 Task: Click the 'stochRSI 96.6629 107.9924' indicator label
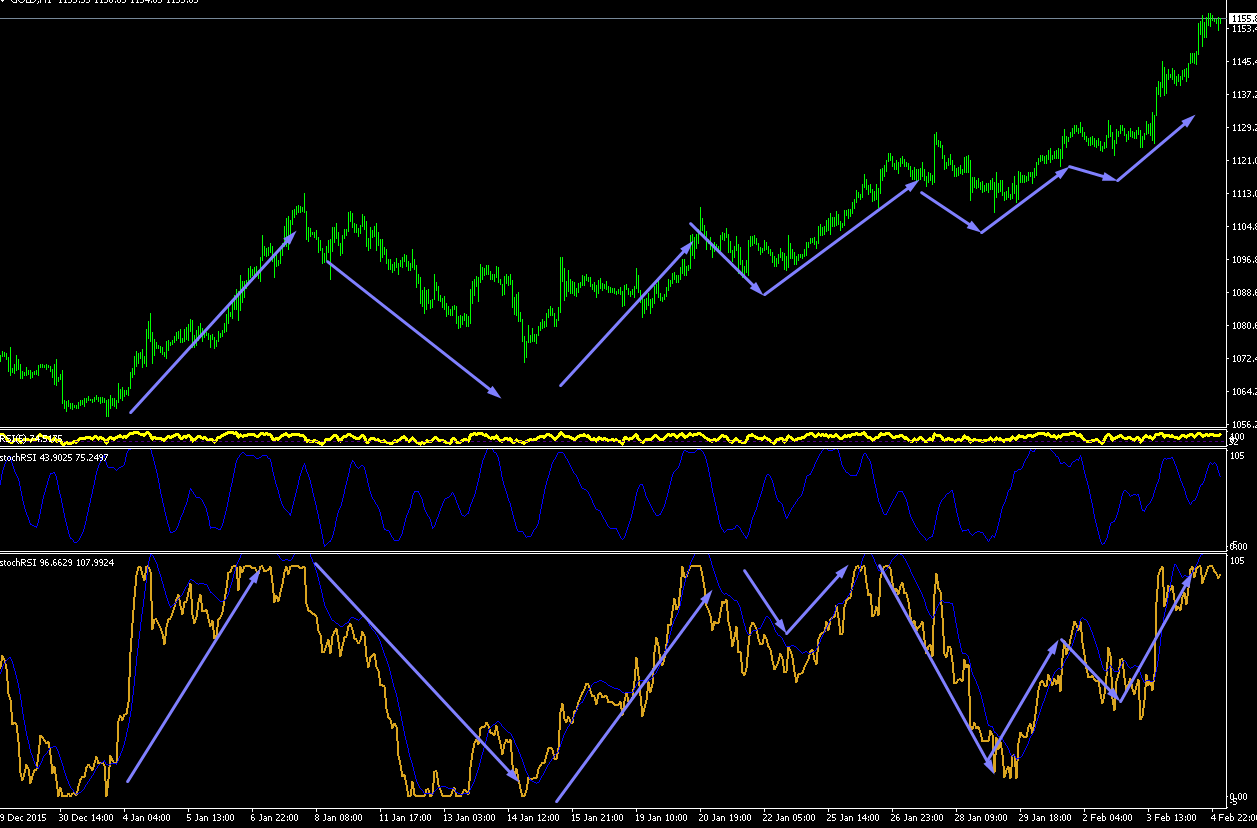click(x=57, y=563)
